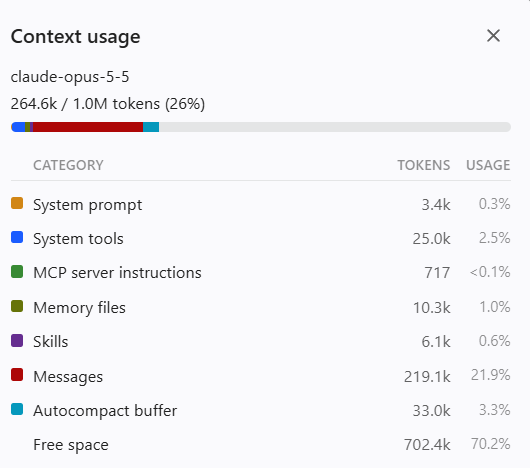Image resolution: width=530 pixels, height=468 pixels.
Task: Click the teal Autocompact buffer swatch
Action: [x=17, y=409]
